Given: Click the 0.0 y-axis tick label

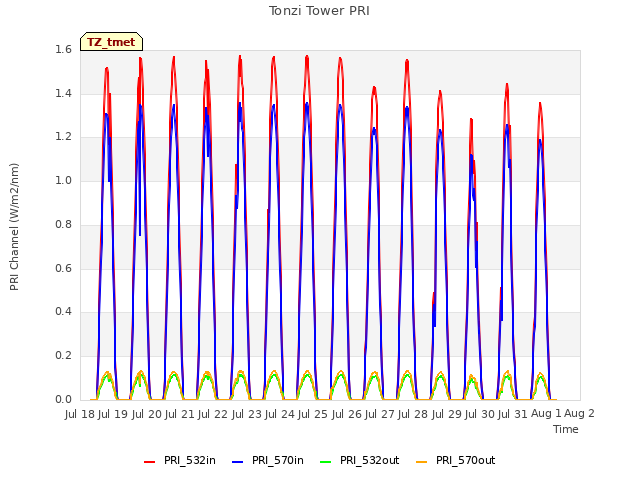Looking at the screenshot, I should [x=63, y=399].
